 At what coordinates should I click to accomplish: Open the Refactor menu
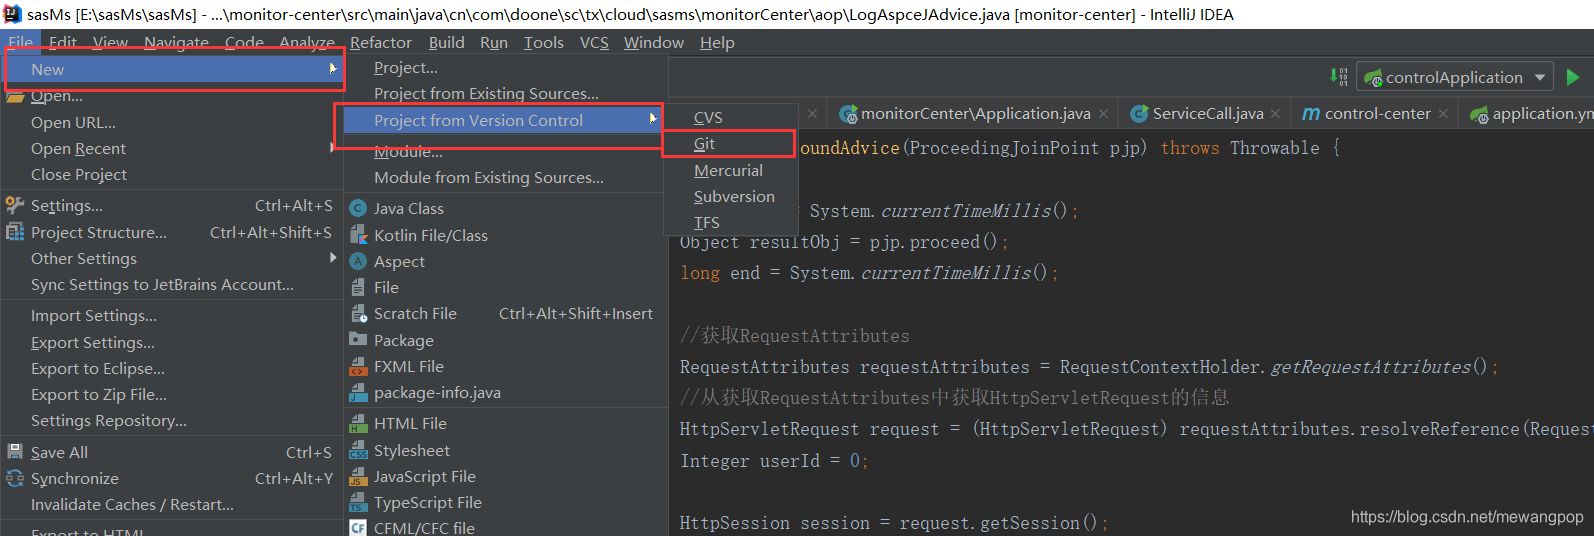click(x=381, y=42)
